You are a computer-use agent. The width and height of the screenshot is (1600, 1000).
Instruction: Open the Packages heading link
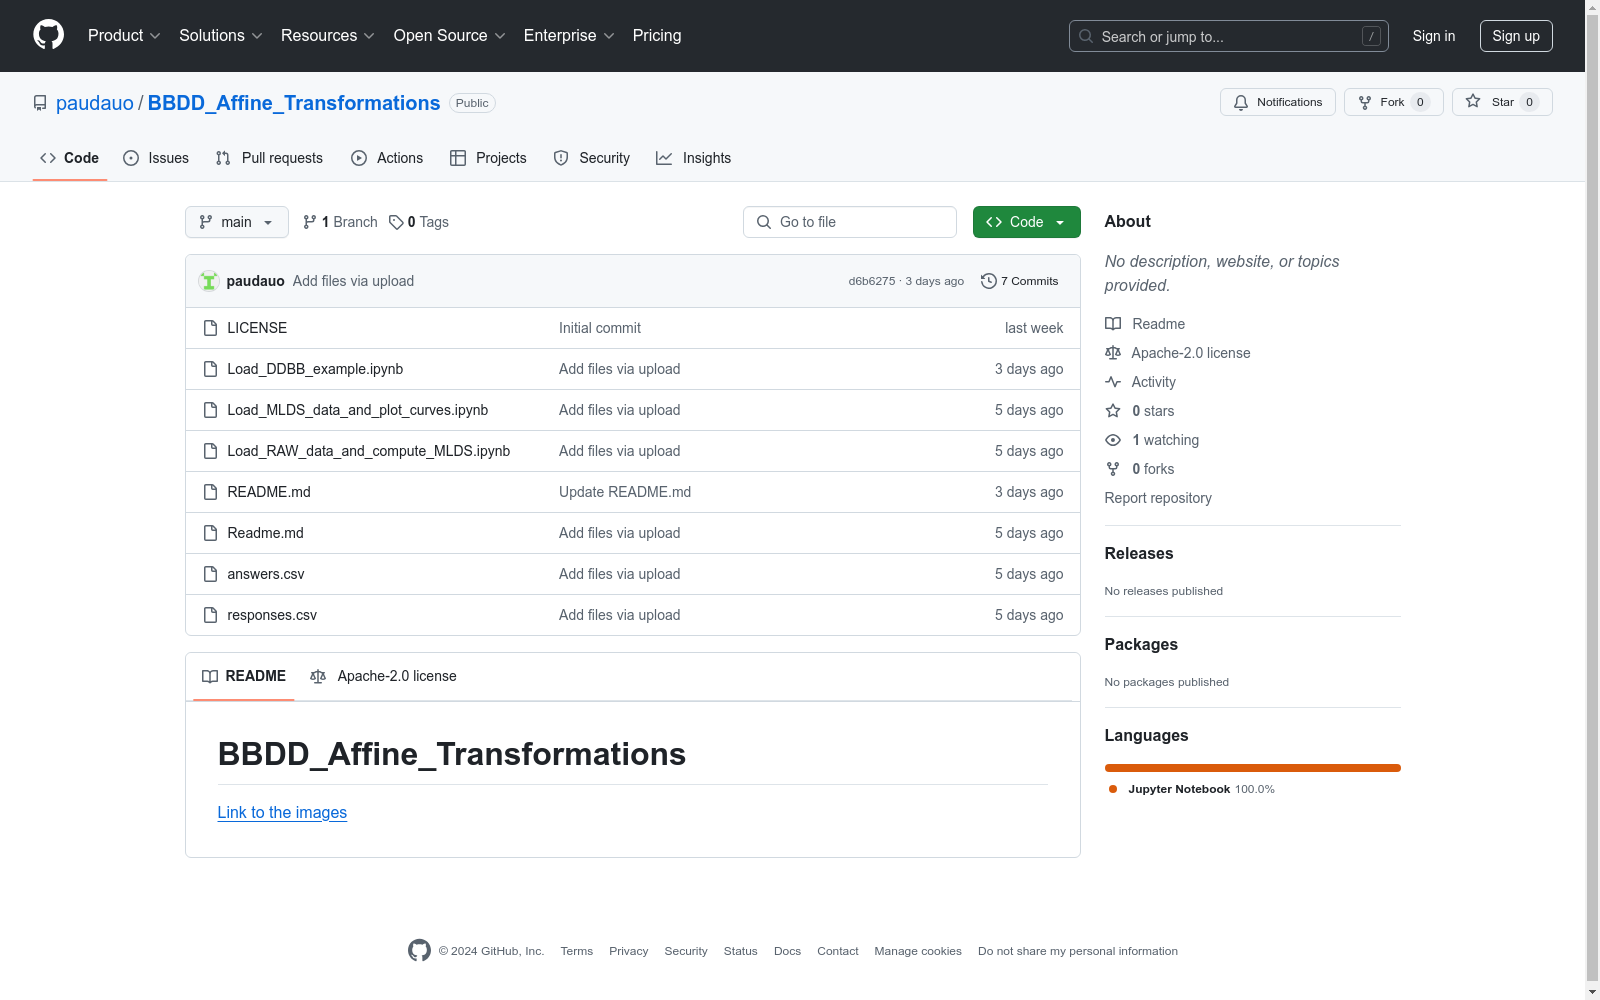1141,644
